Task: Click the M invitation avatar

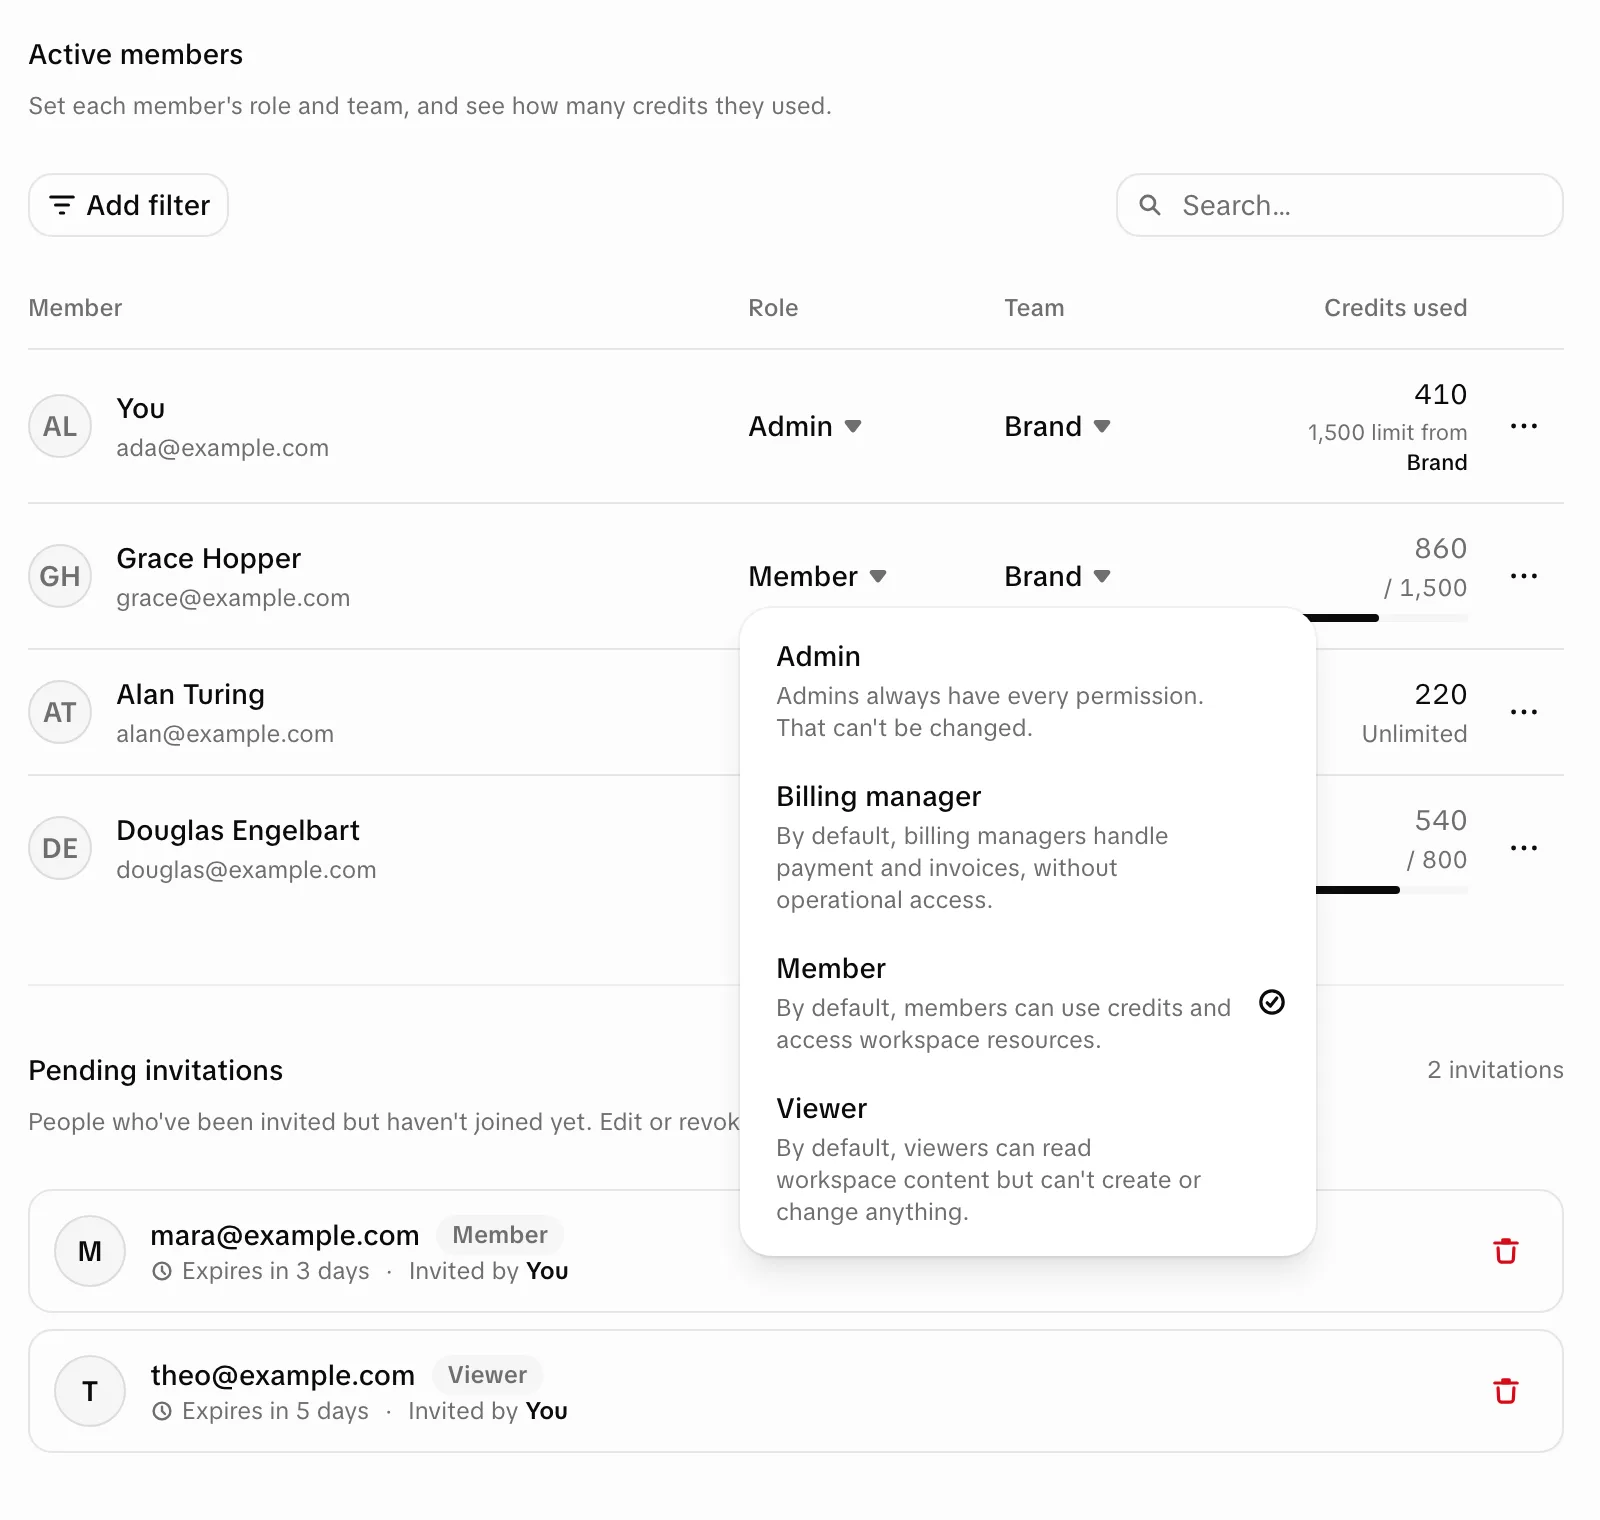Action: (x=90, y=1251)
